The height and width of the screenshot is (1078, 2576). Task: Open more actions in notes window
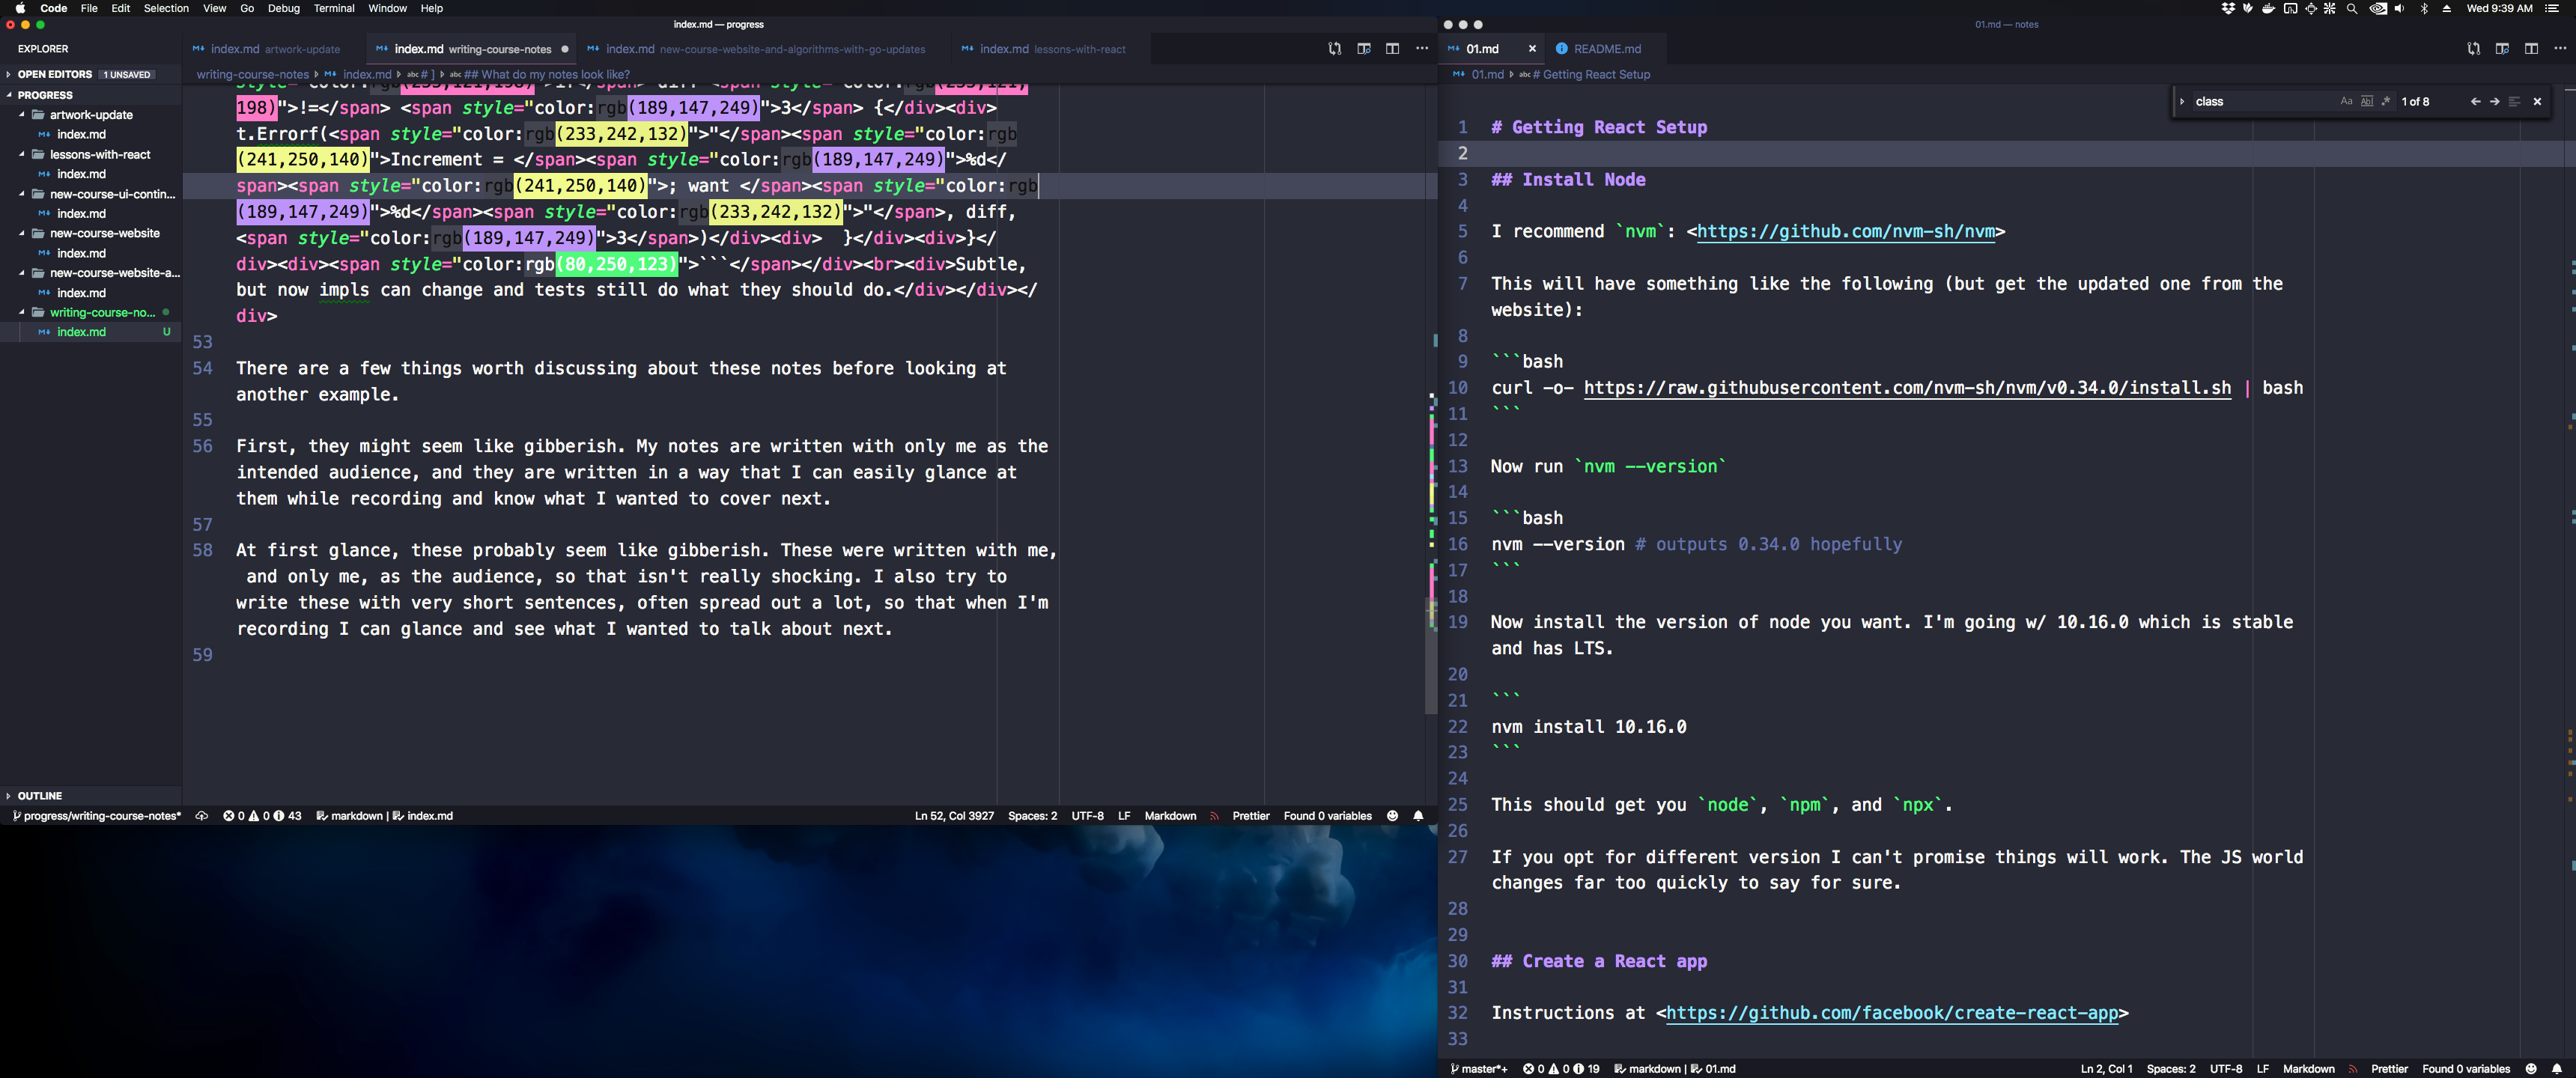[2560, 48]
